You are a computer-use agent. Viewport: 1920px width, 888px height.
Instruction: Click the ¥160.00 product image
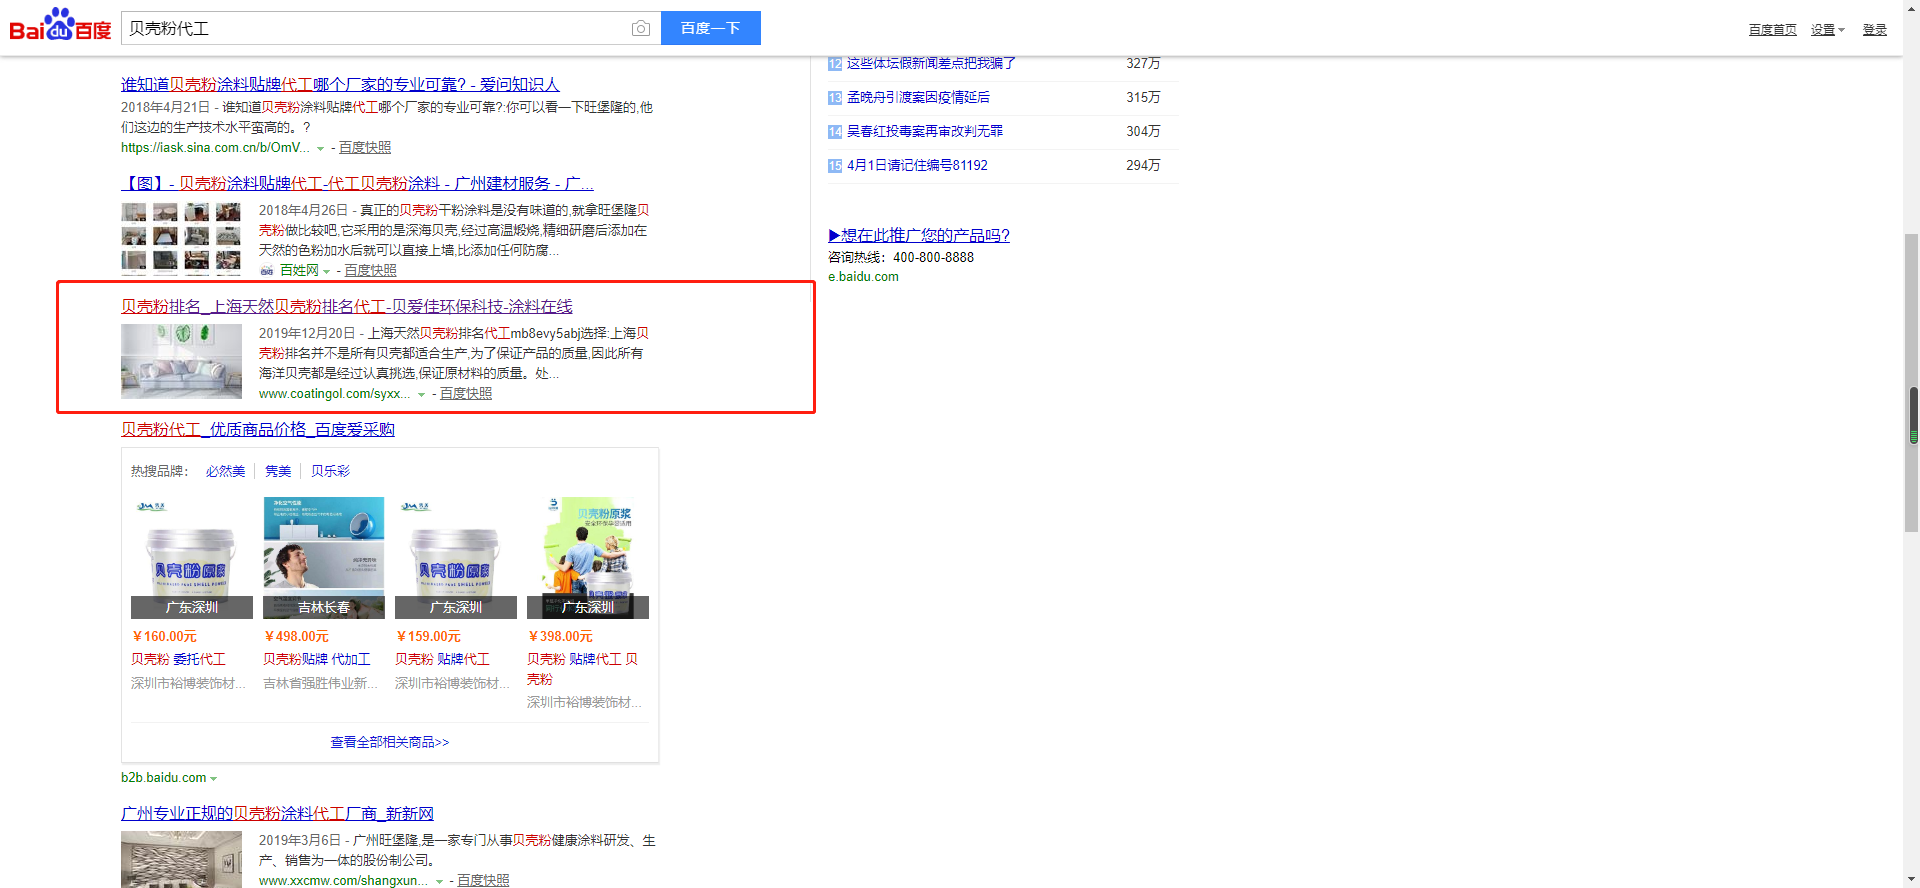click(192, 558)
